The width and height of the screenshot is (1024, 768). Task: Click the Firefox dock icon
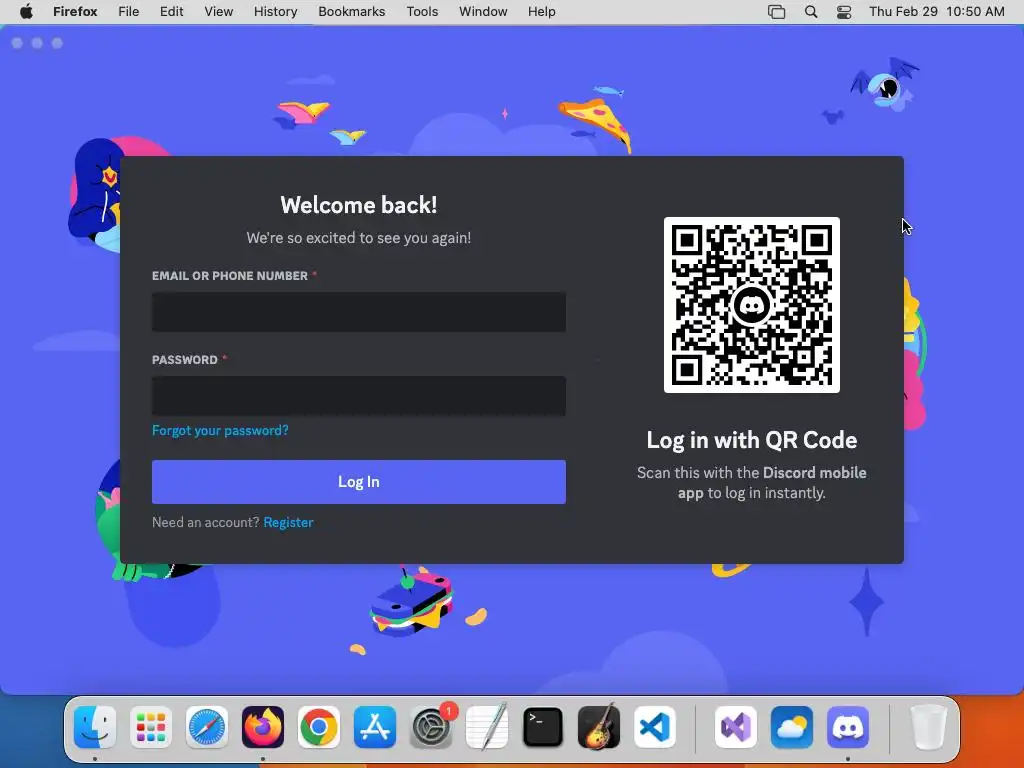point(263,727)
